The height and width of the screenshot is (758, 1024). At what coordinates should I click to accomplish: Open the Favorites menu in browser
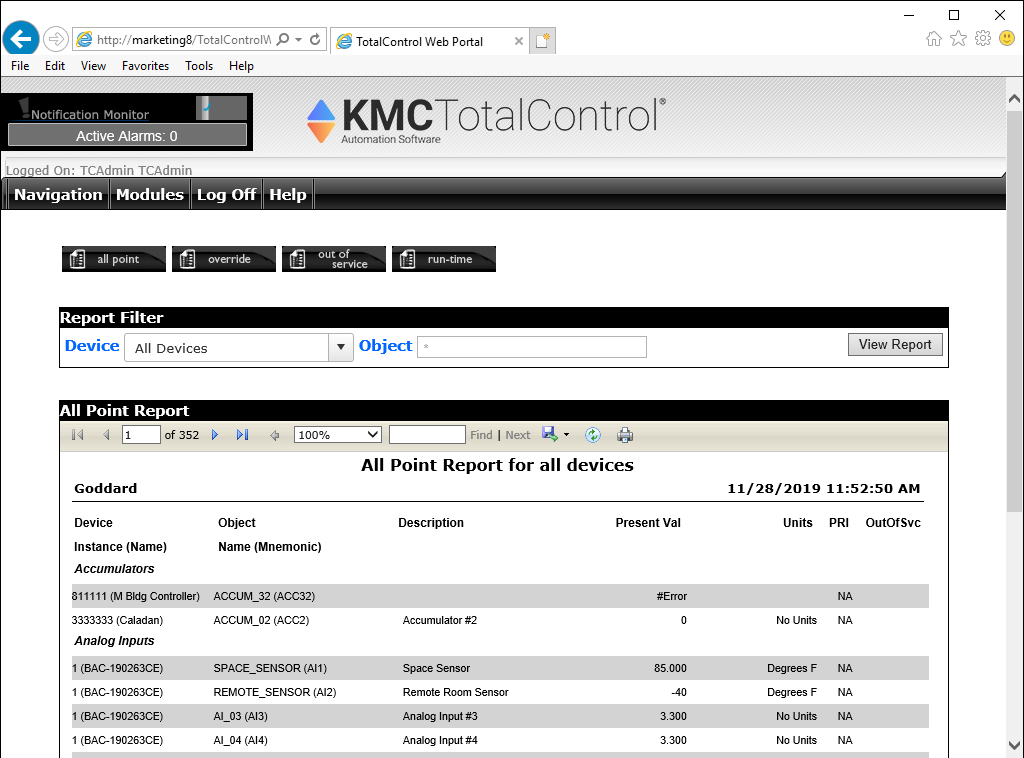[145, 66]
